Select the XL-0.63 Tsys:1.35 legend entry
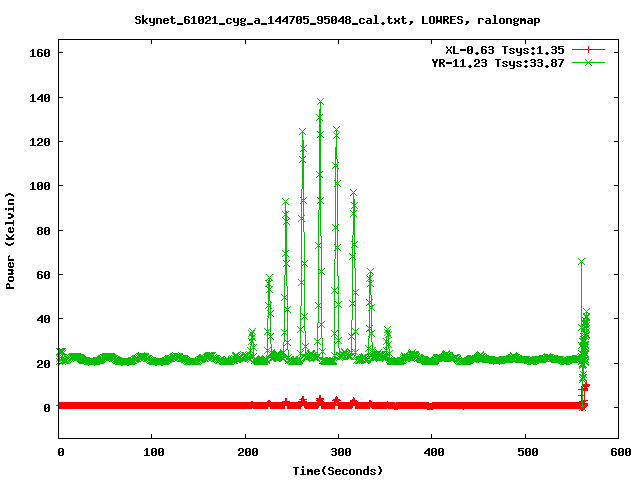This screenshot has height=480, width=640. coord(510,48)
